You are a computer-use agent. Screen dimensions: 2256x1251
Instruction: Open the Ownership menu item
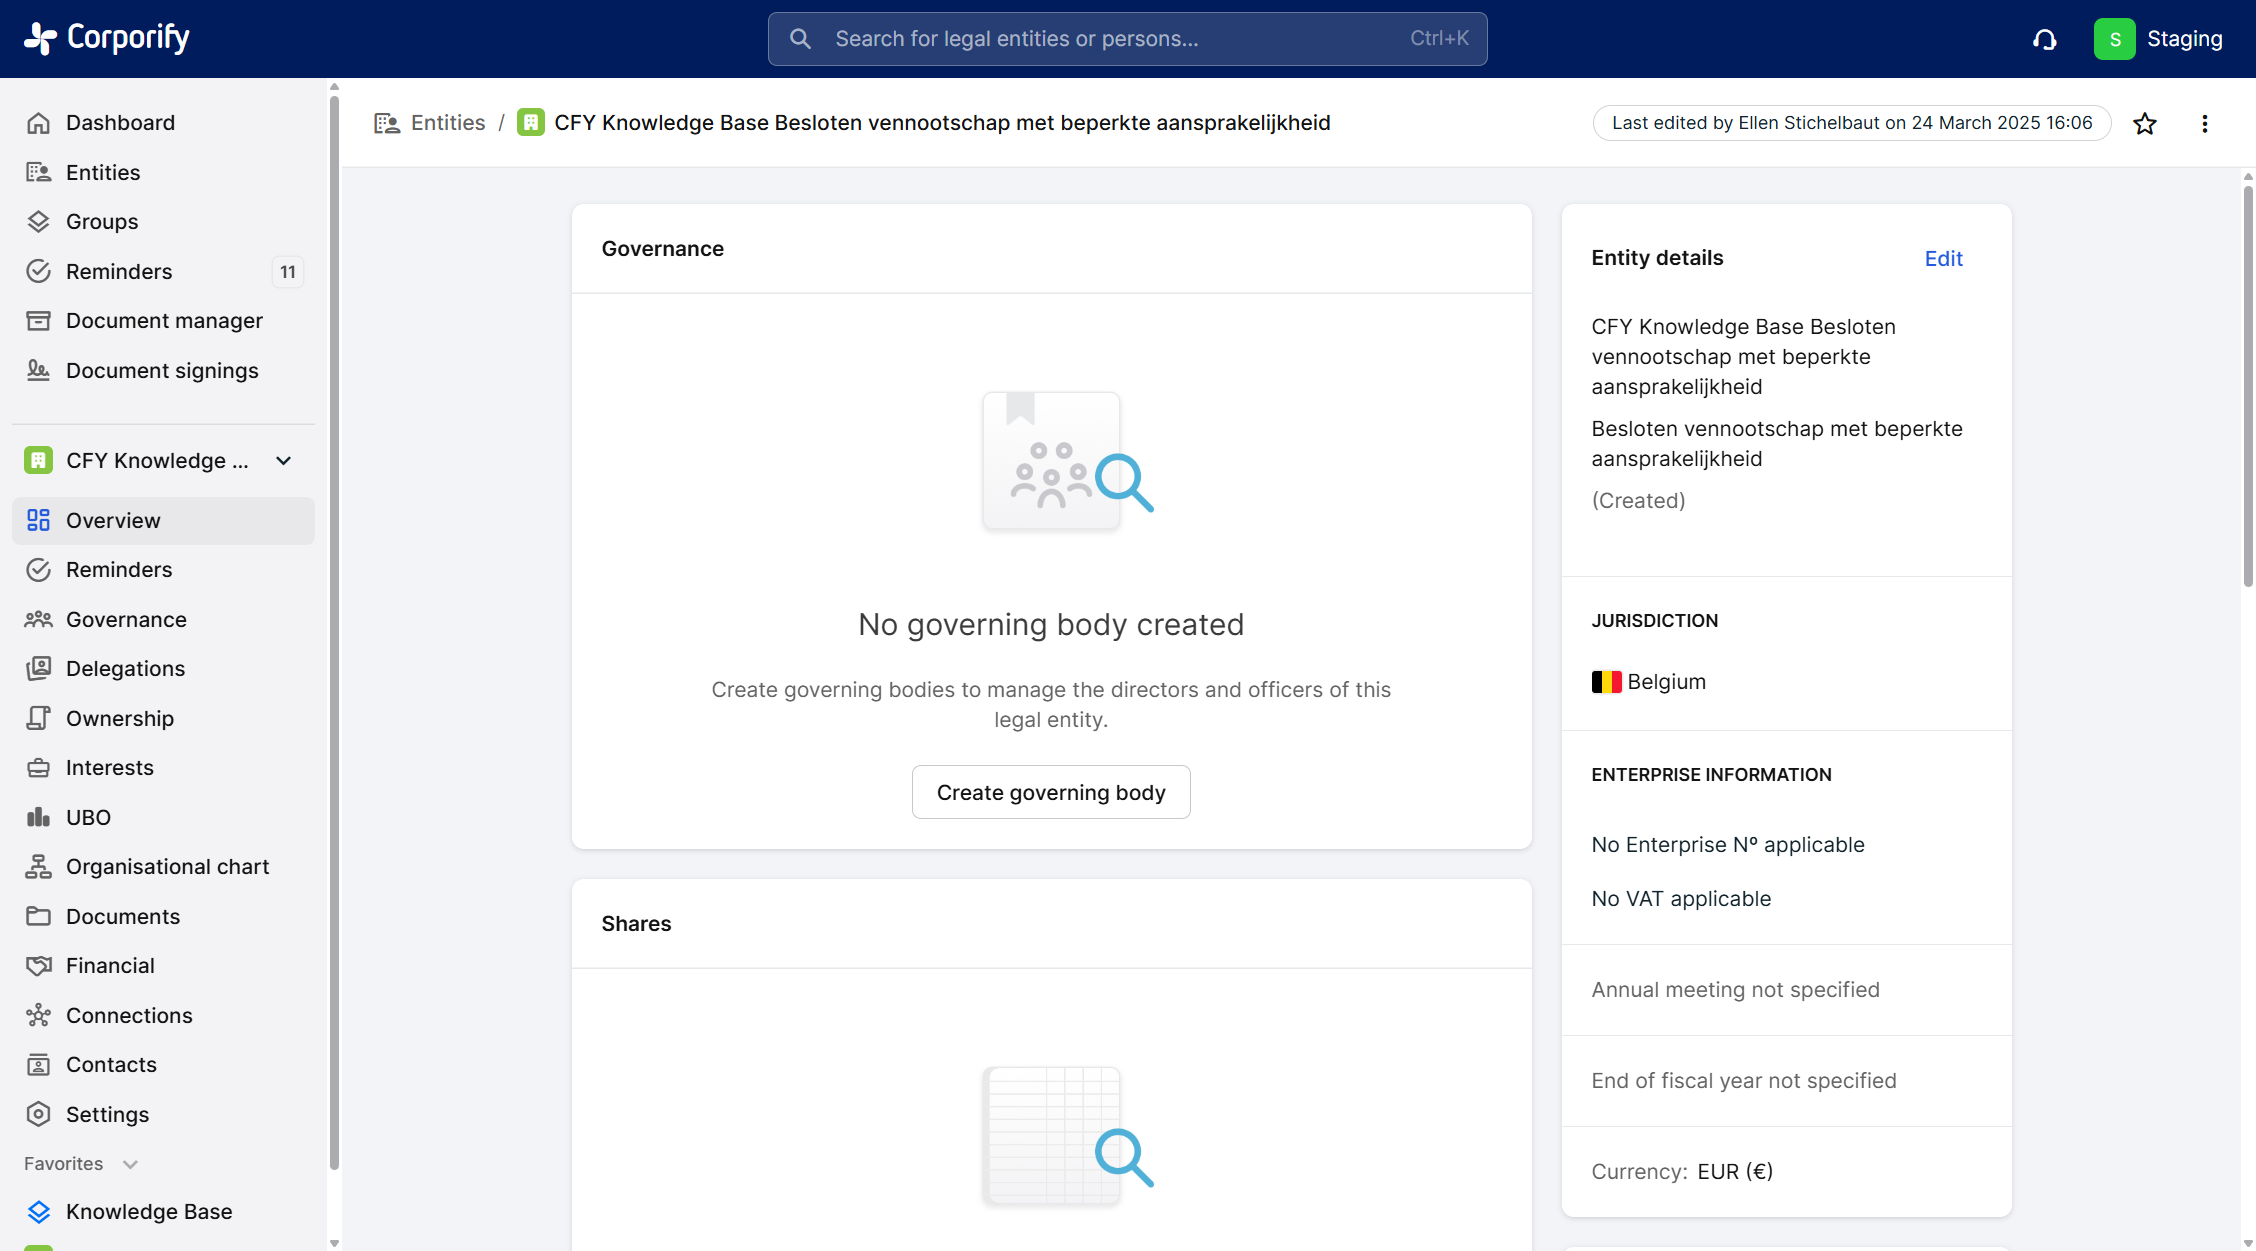click(x=119, y=718)
